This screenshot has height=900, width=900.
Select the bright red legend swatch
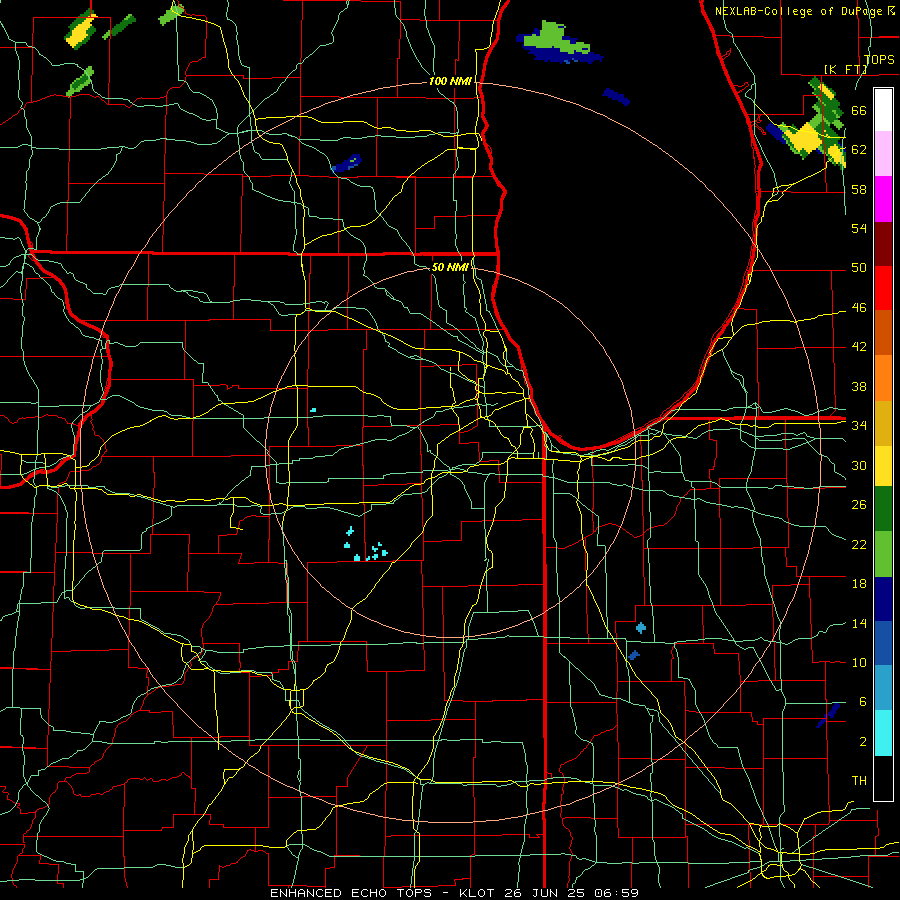point(883,288)
